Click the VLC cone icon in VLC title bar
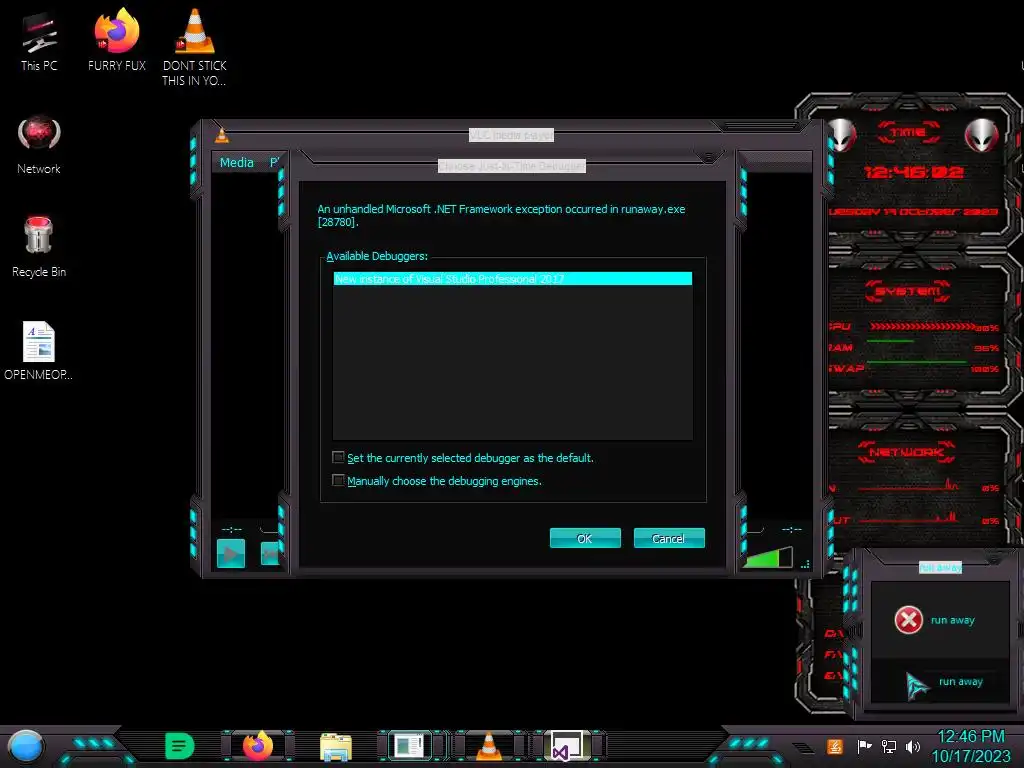The width and height of the screenshot is (1024, 768). [x=222, y=135]
